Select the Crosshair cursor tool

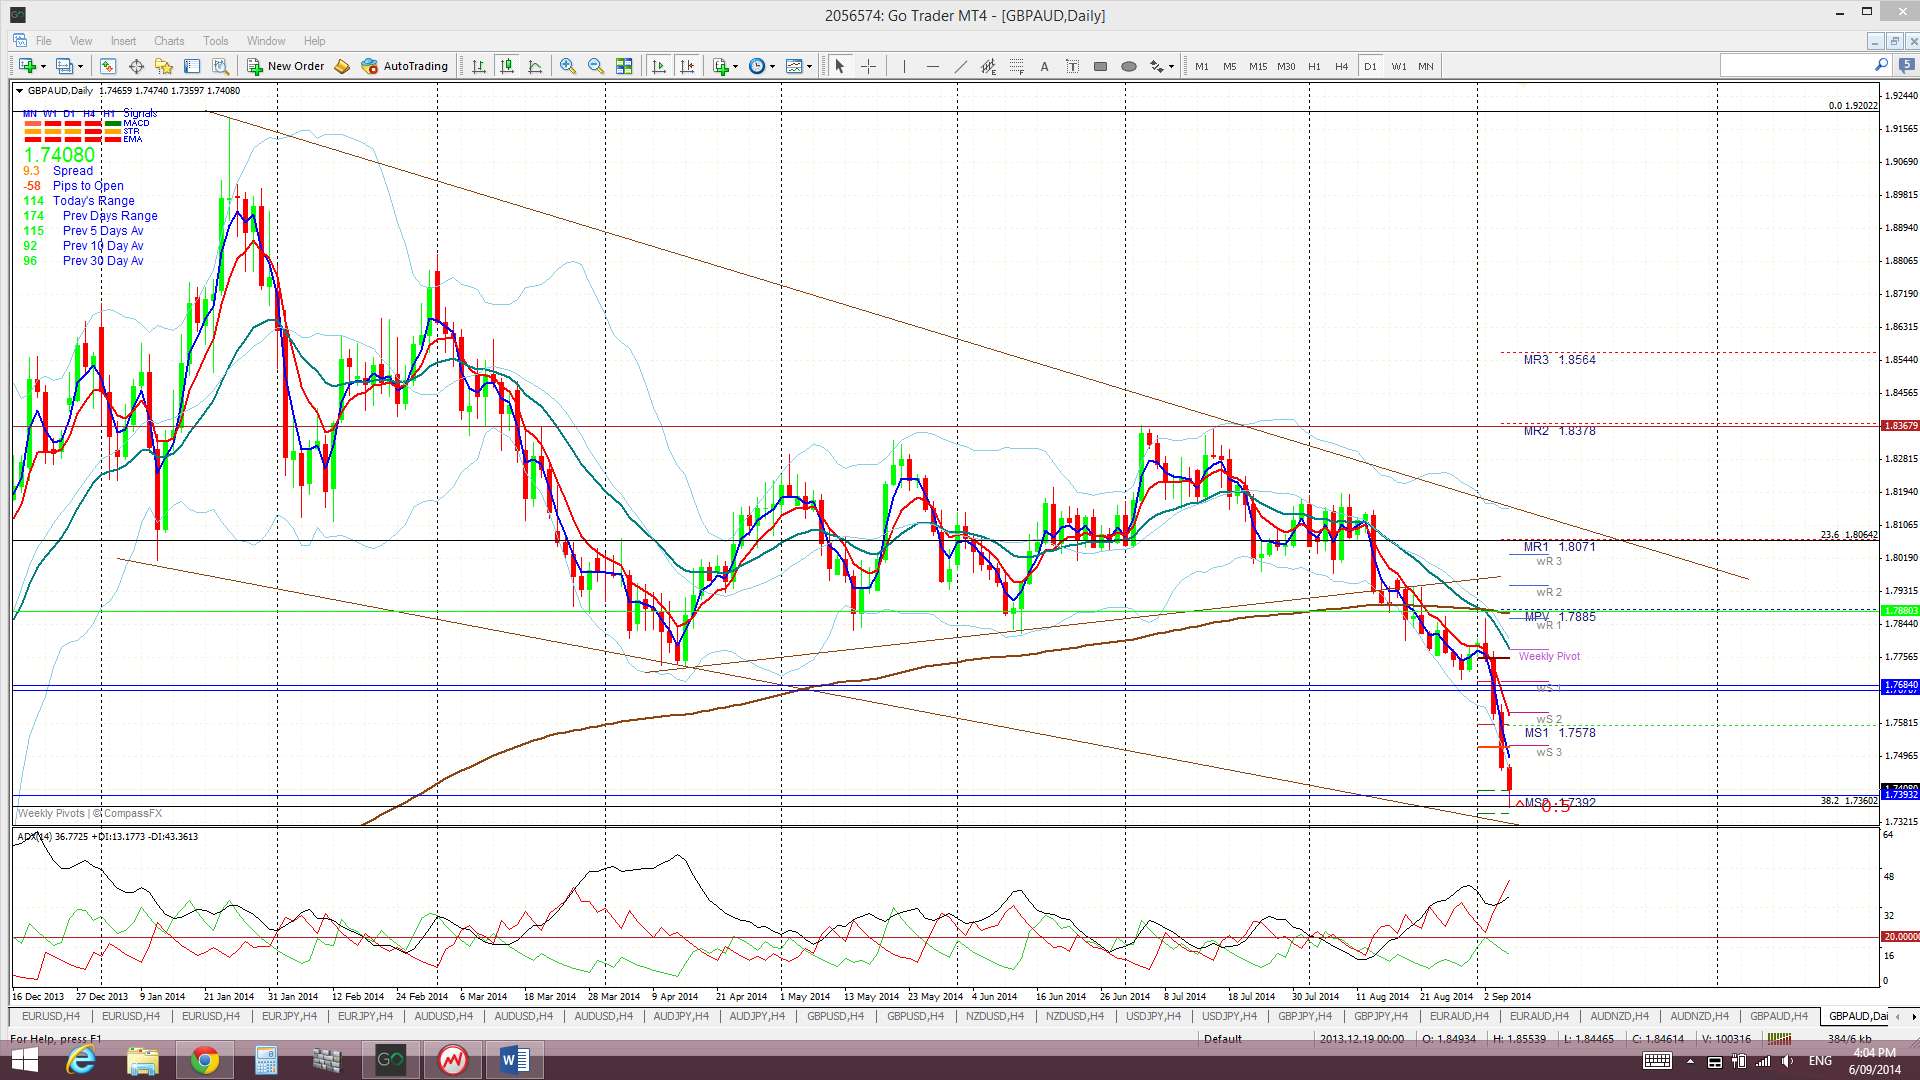(868, 66)
